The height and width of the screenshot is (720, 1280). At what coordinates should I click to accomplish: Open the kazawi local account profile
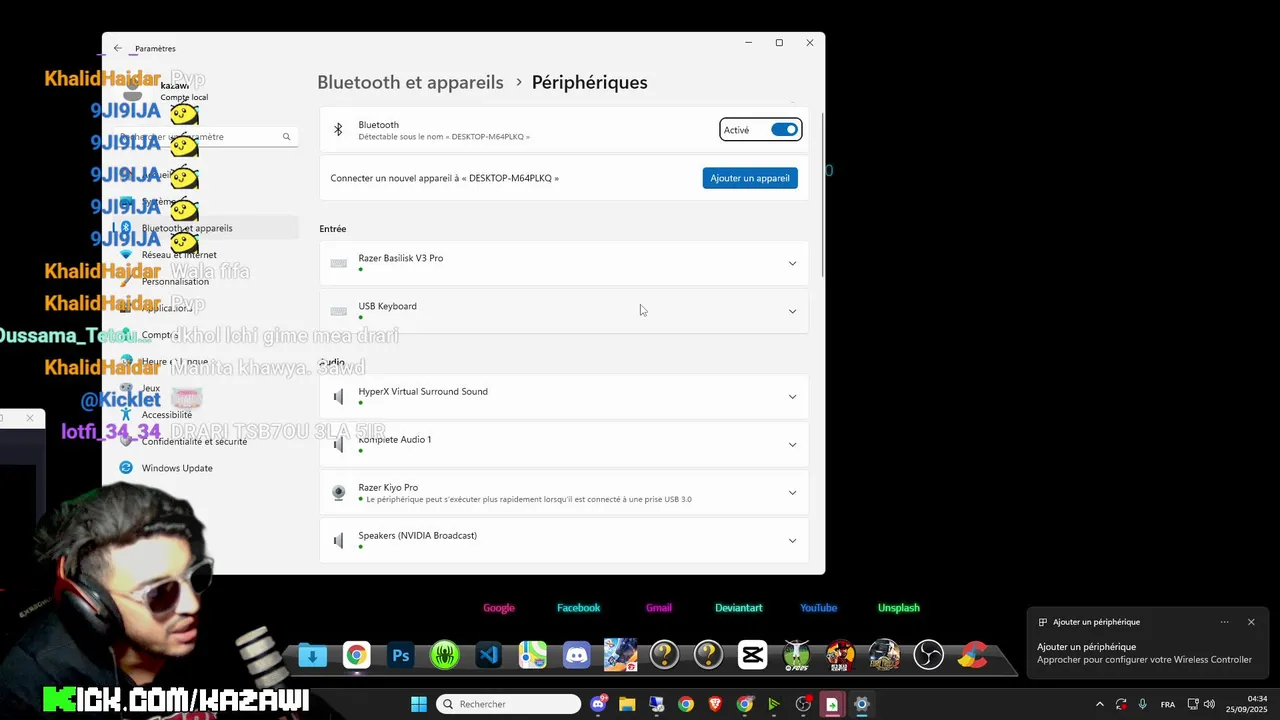coord(165,90)
